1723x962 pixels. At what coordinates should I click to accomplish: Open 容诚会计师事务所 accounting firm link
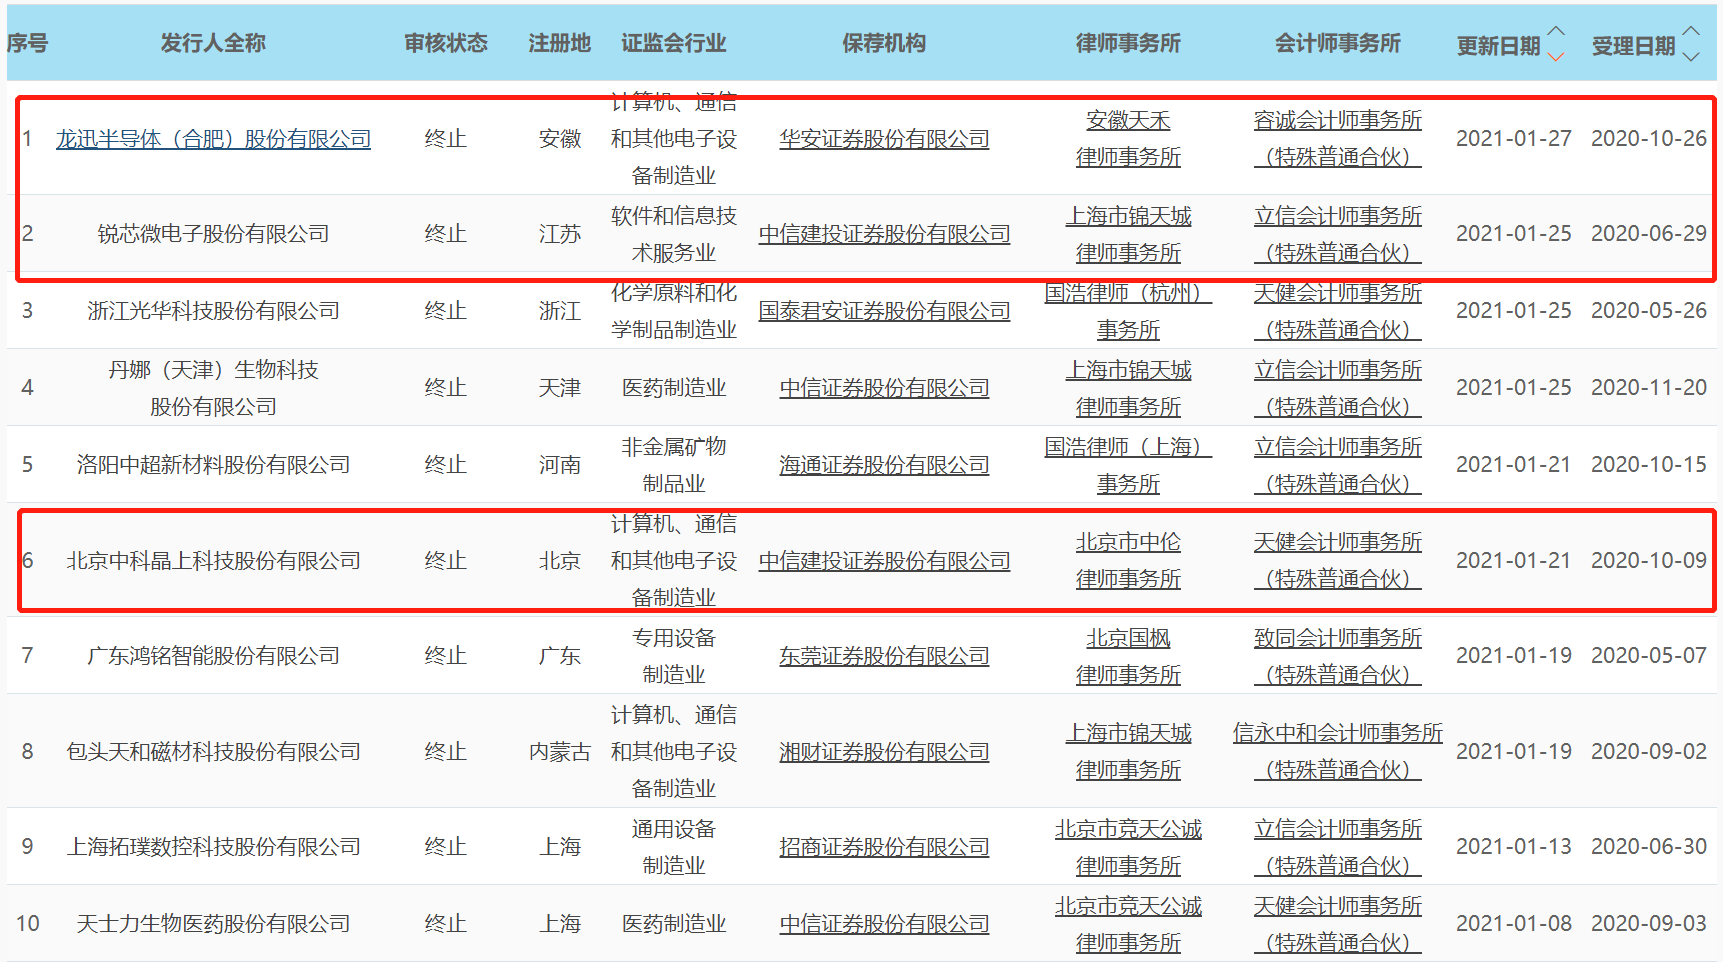[x=1338, y=139]
